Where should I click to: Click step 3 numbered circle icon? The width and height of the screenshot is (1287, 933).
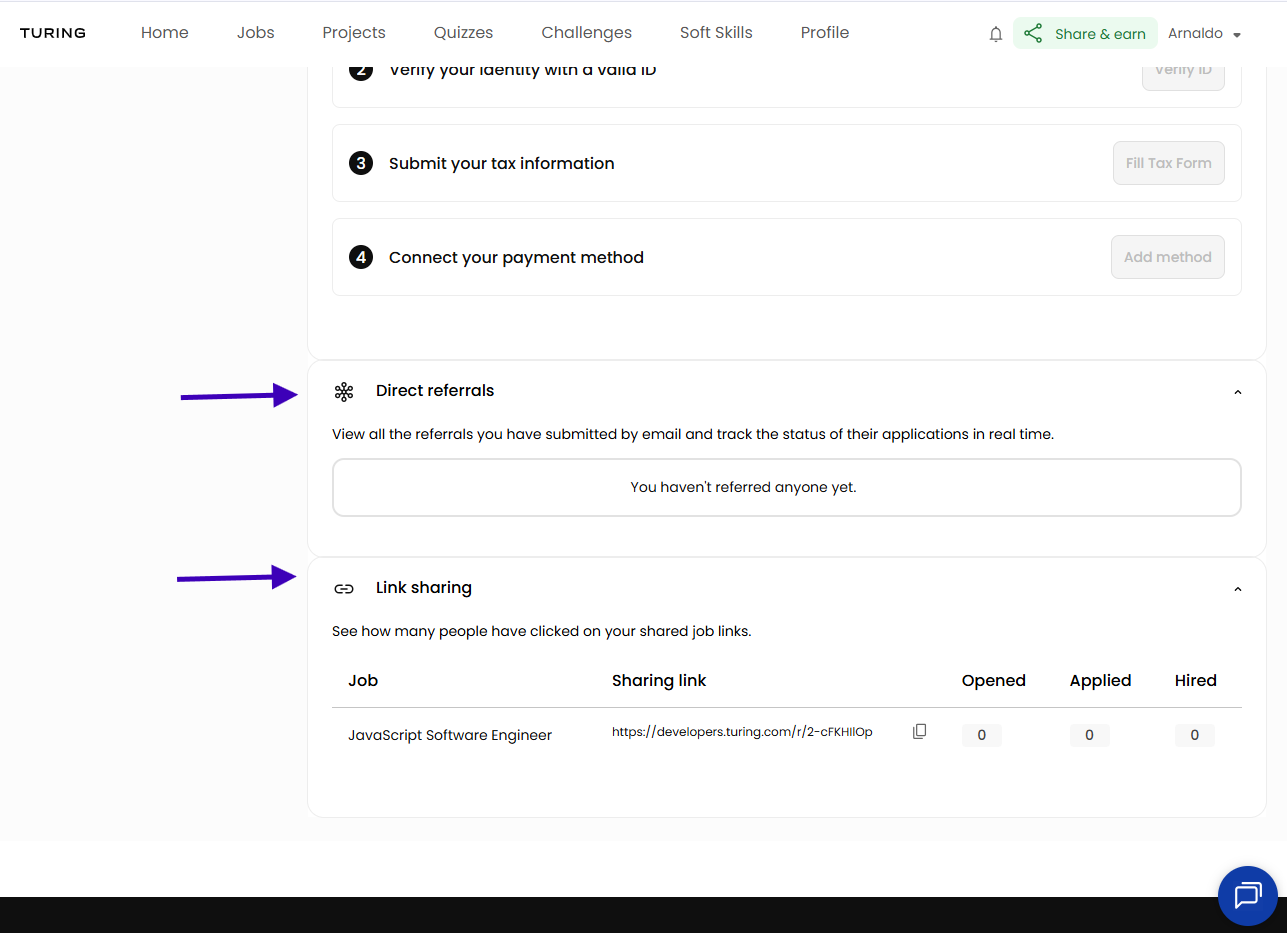(361, 163)
